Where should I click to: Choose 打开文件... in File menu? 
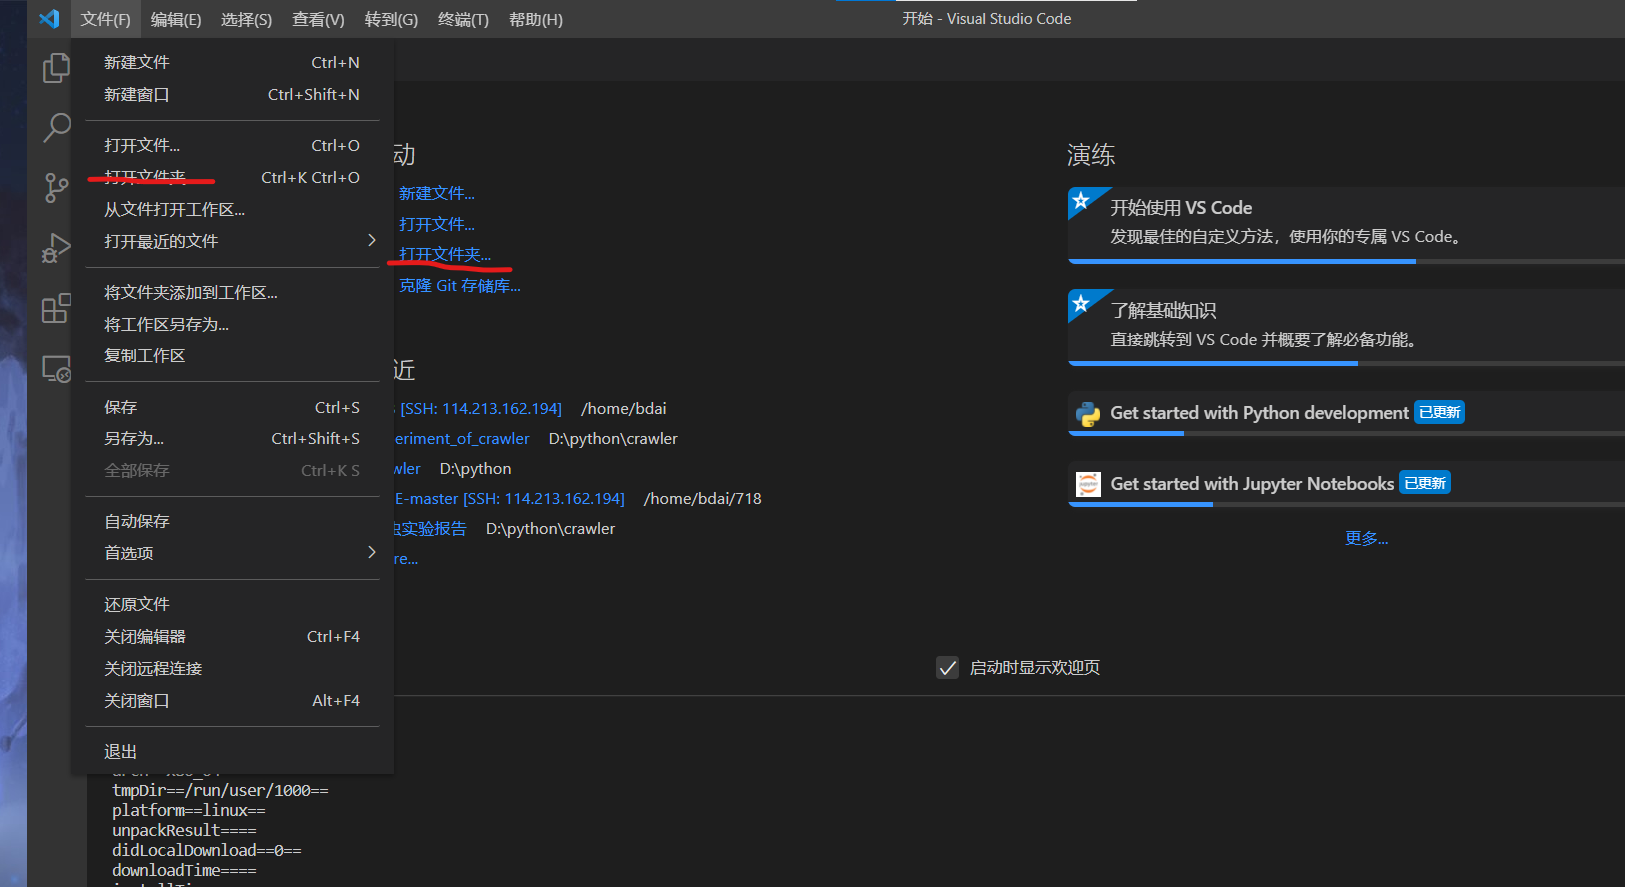[232, 145]
